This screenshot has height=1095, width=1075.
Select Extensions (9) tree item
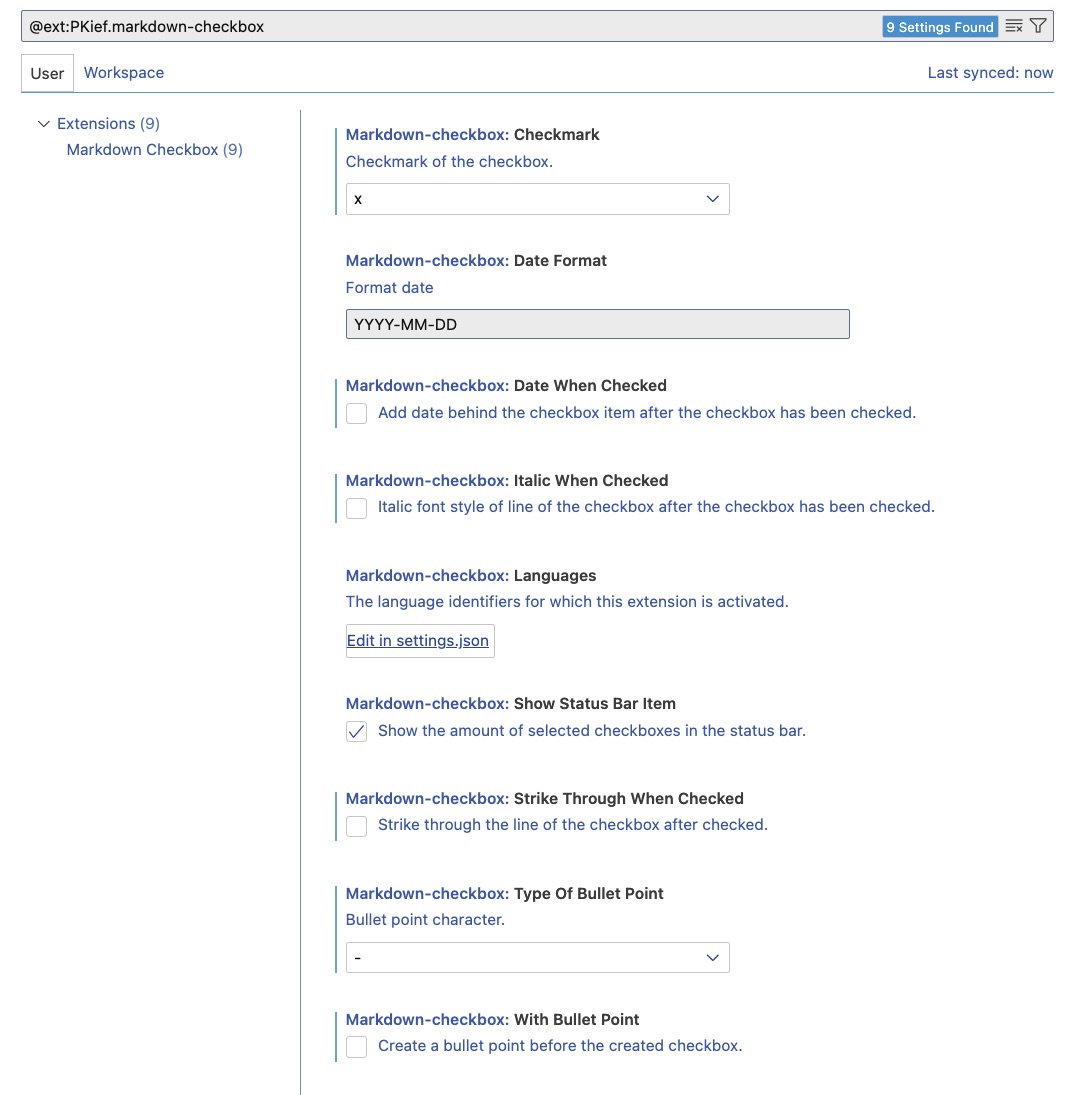pyautogui.click(x=108, y=124)
